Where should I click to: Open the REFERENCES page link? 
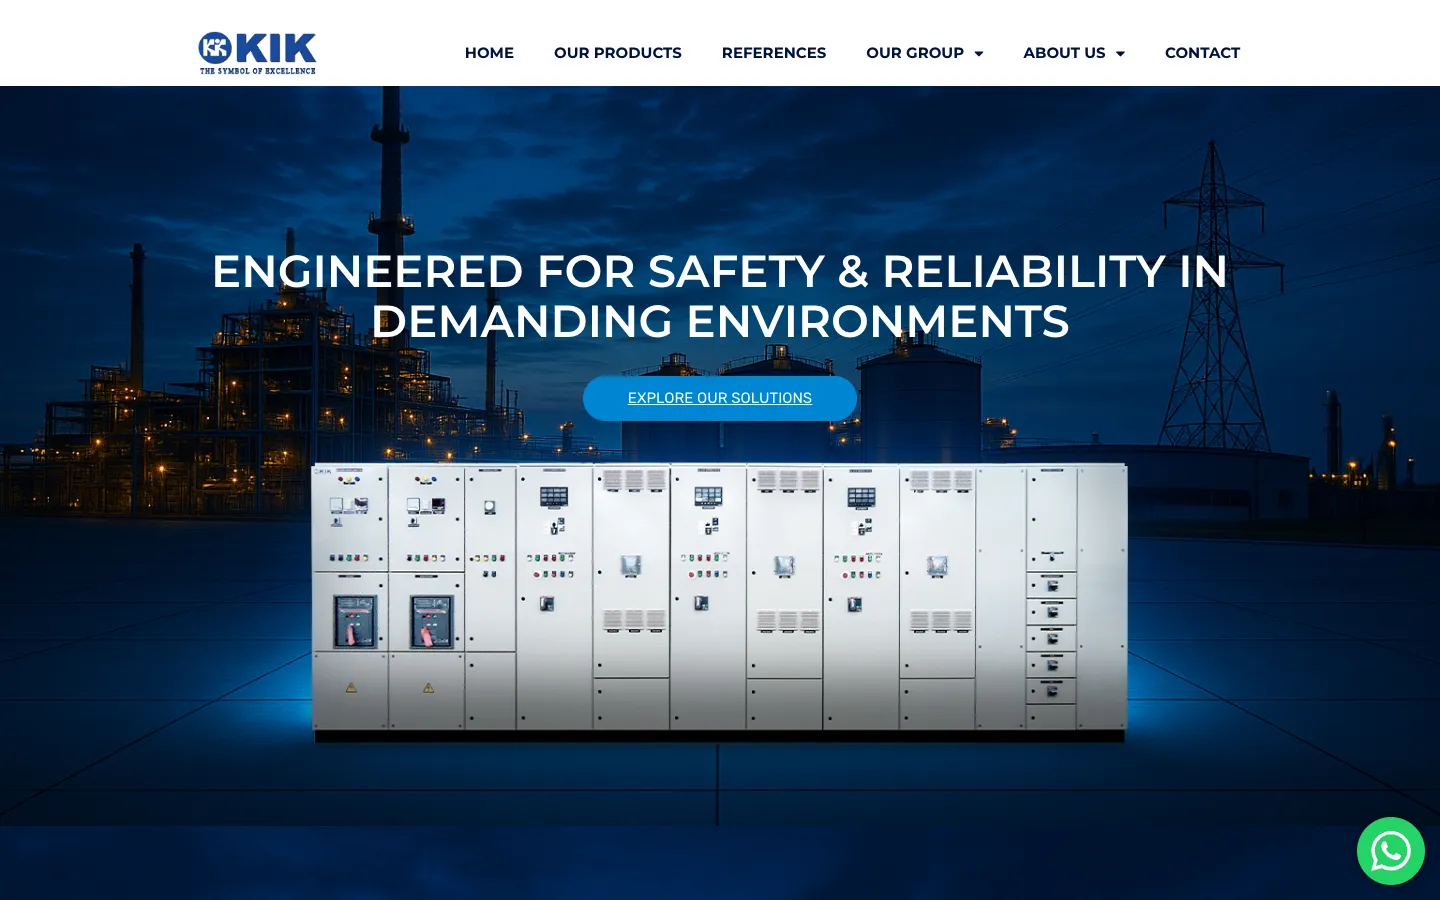click(774, 53)
